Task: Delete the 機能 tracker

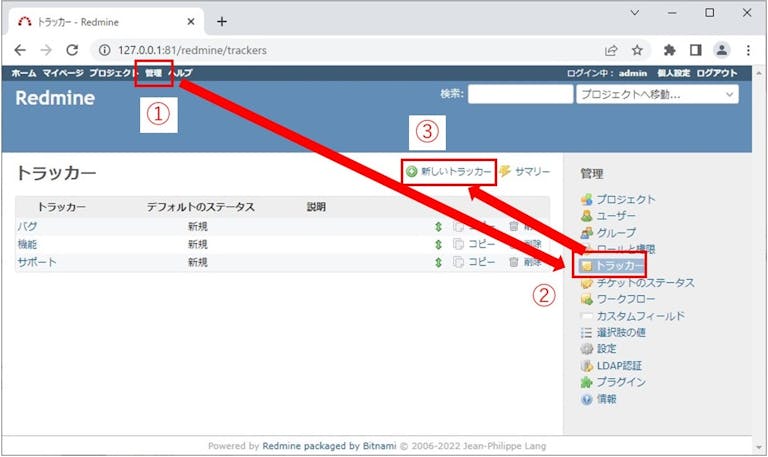Action: click(x=525, y=244)
